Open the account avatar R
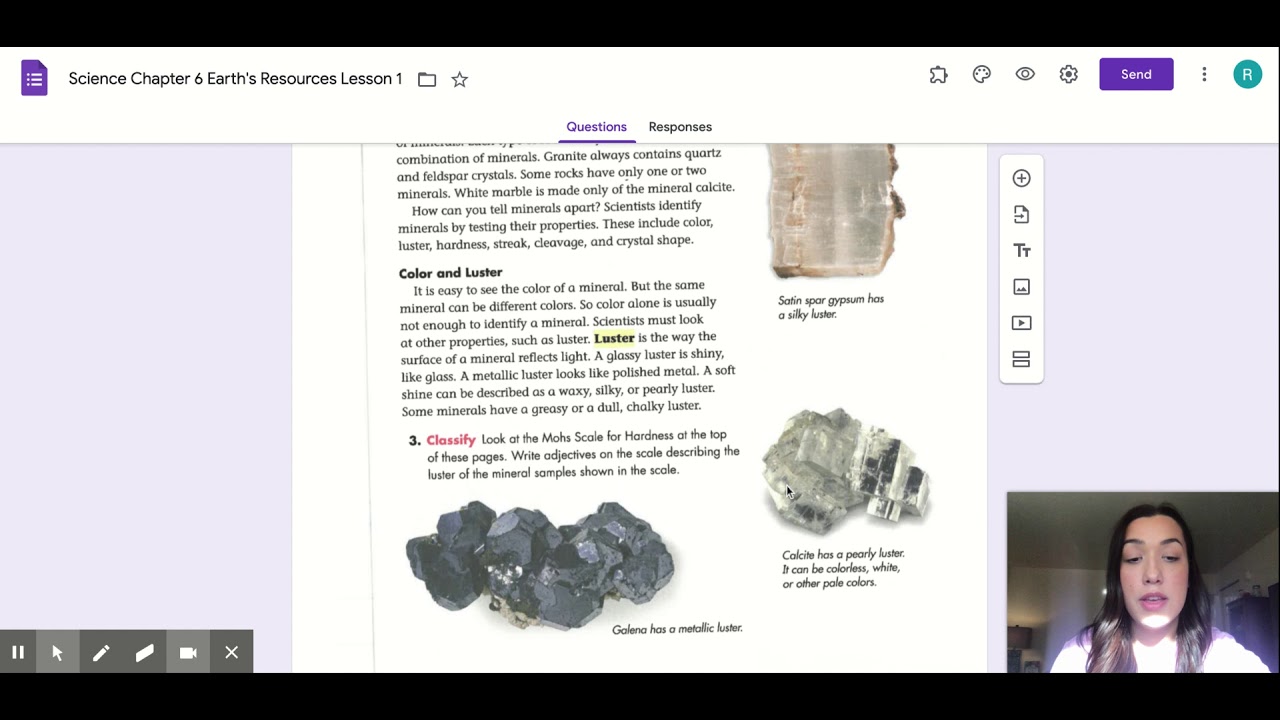Image resolution: width=1280 pixels, height=720 pixels. tap(1247, 74)
